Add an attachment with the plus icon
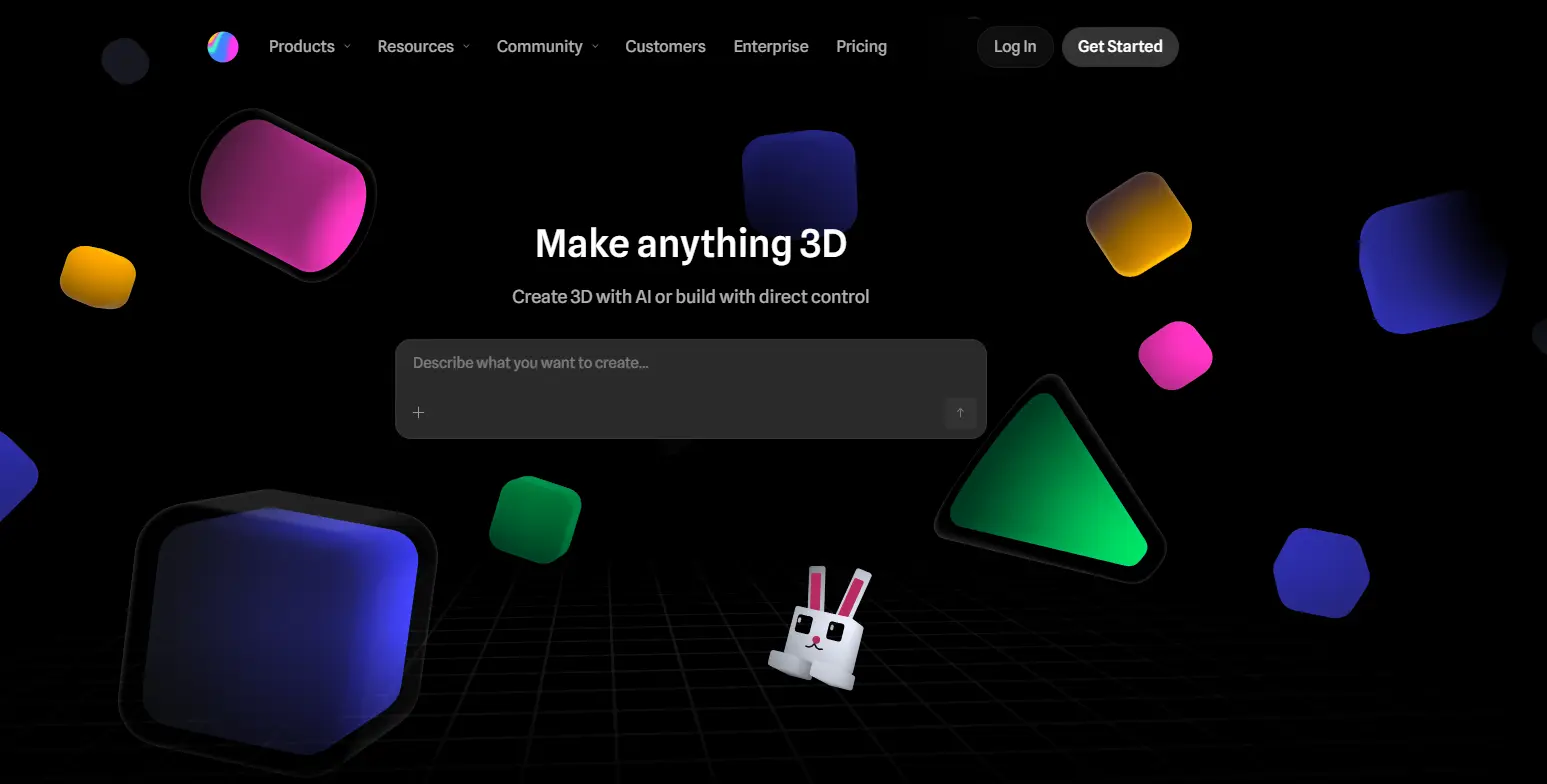This screenshot has width=1547, height=784. [419, 412]
